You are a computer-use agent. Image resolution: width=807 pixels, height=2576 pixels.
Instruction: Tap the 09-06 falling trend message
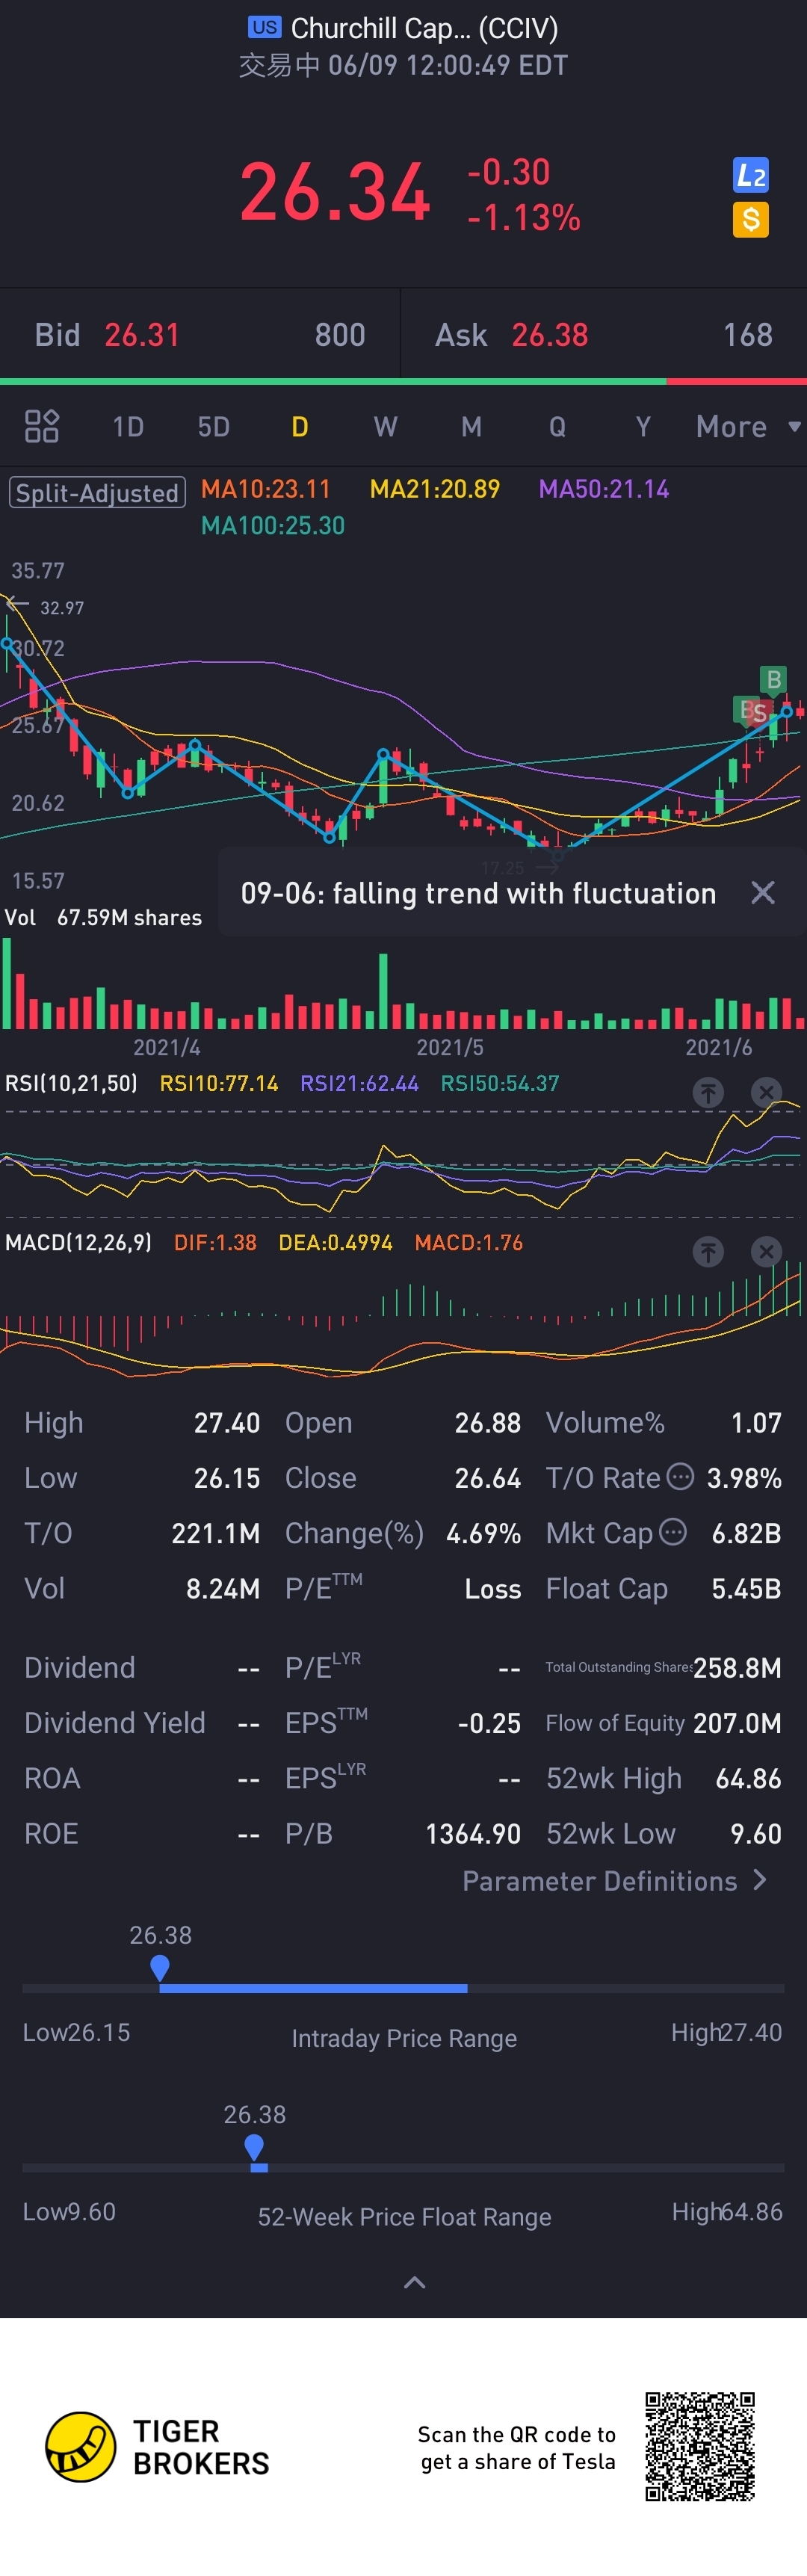[x=478, y=893]
